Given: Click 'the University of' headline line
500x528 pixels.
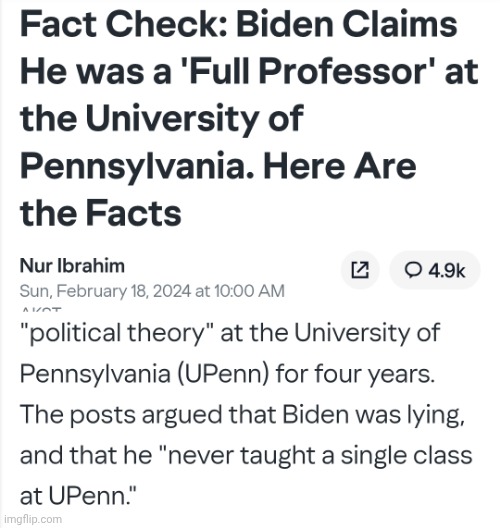Looking at the screenshot, I should click(162, 118).
